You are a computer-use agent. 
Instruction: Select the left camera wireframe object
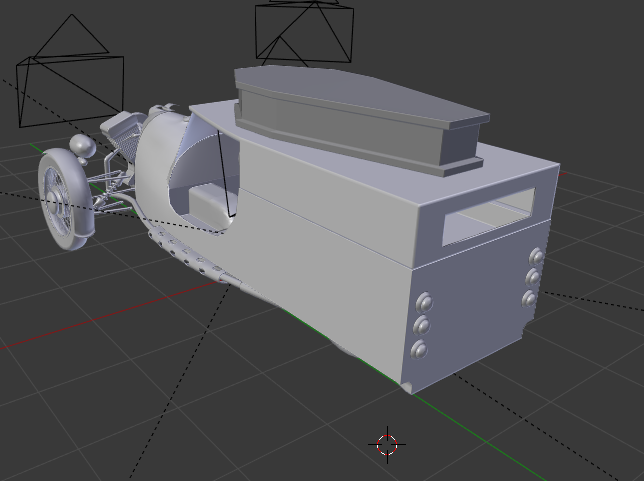70,71
